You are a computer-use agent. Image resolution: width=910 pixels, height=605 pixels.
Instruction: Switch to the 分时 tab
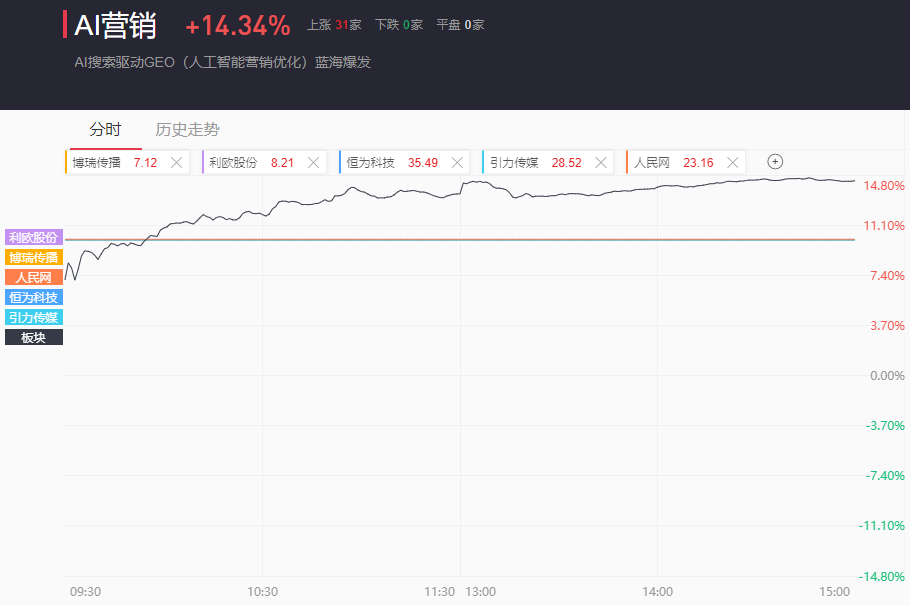coord(105,129)
